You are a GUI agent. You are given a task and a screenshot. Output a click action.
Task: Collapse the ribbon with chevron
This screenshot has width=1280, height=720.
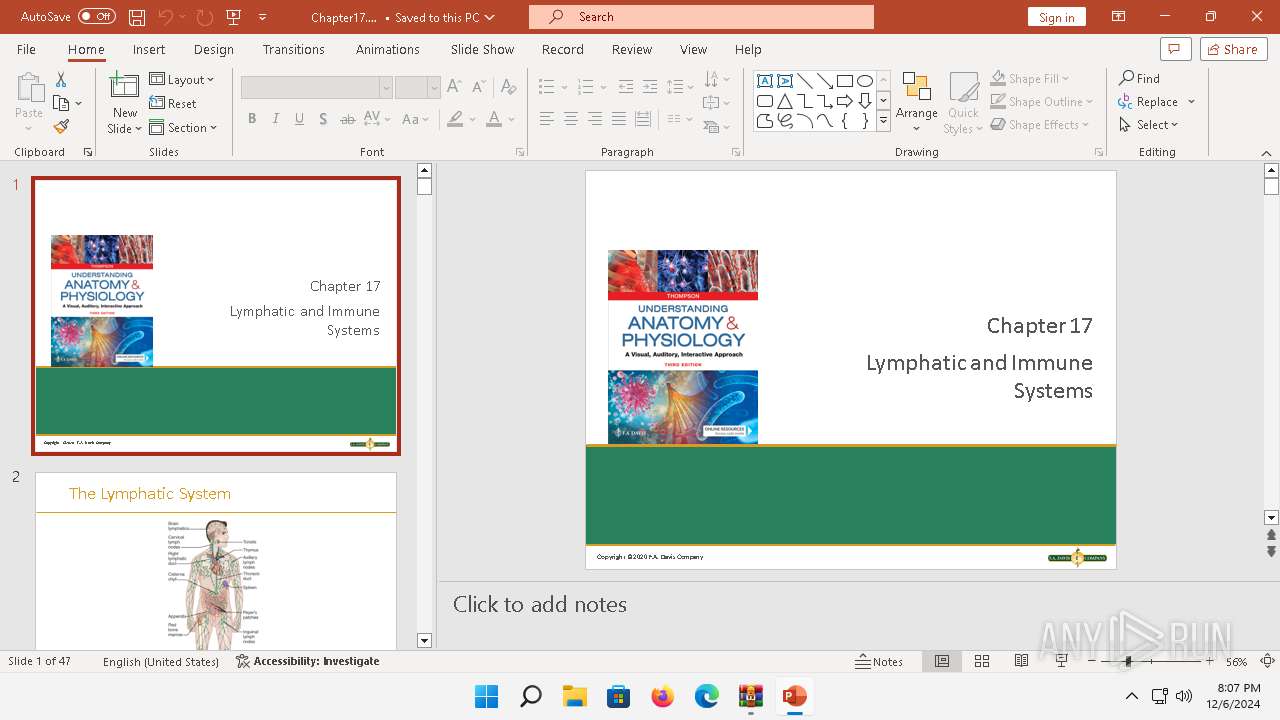click(1266, 152)
